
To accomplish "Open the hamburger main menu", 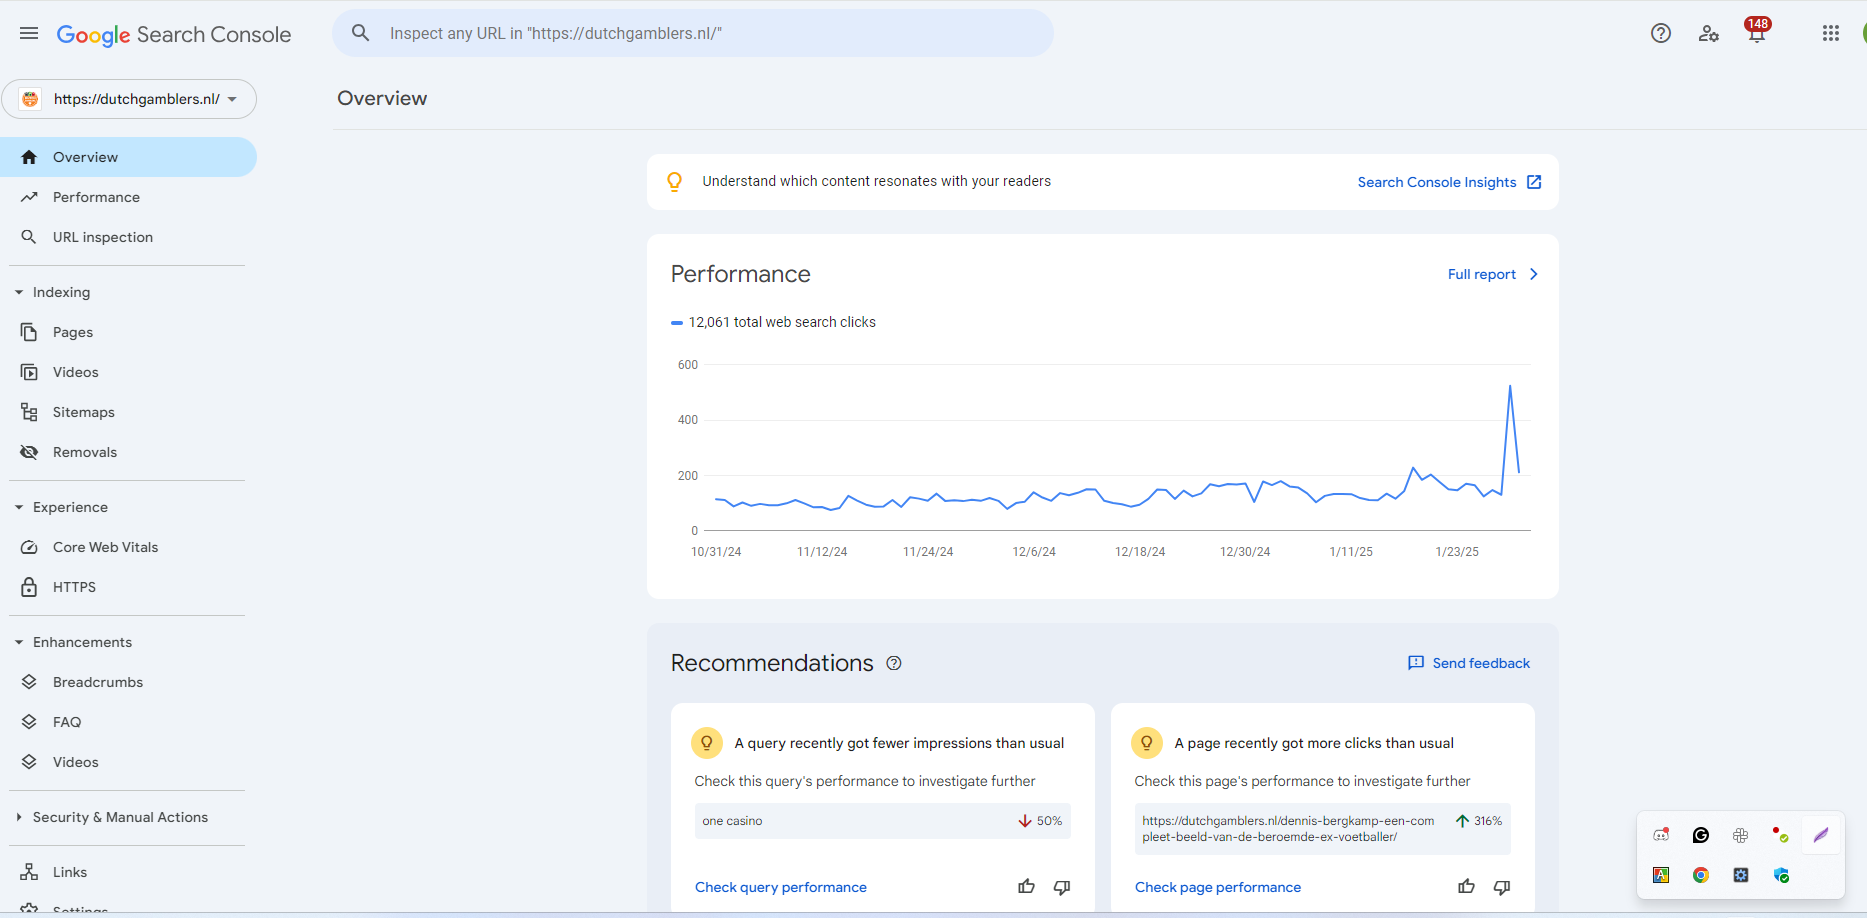I will coord(29,34).
